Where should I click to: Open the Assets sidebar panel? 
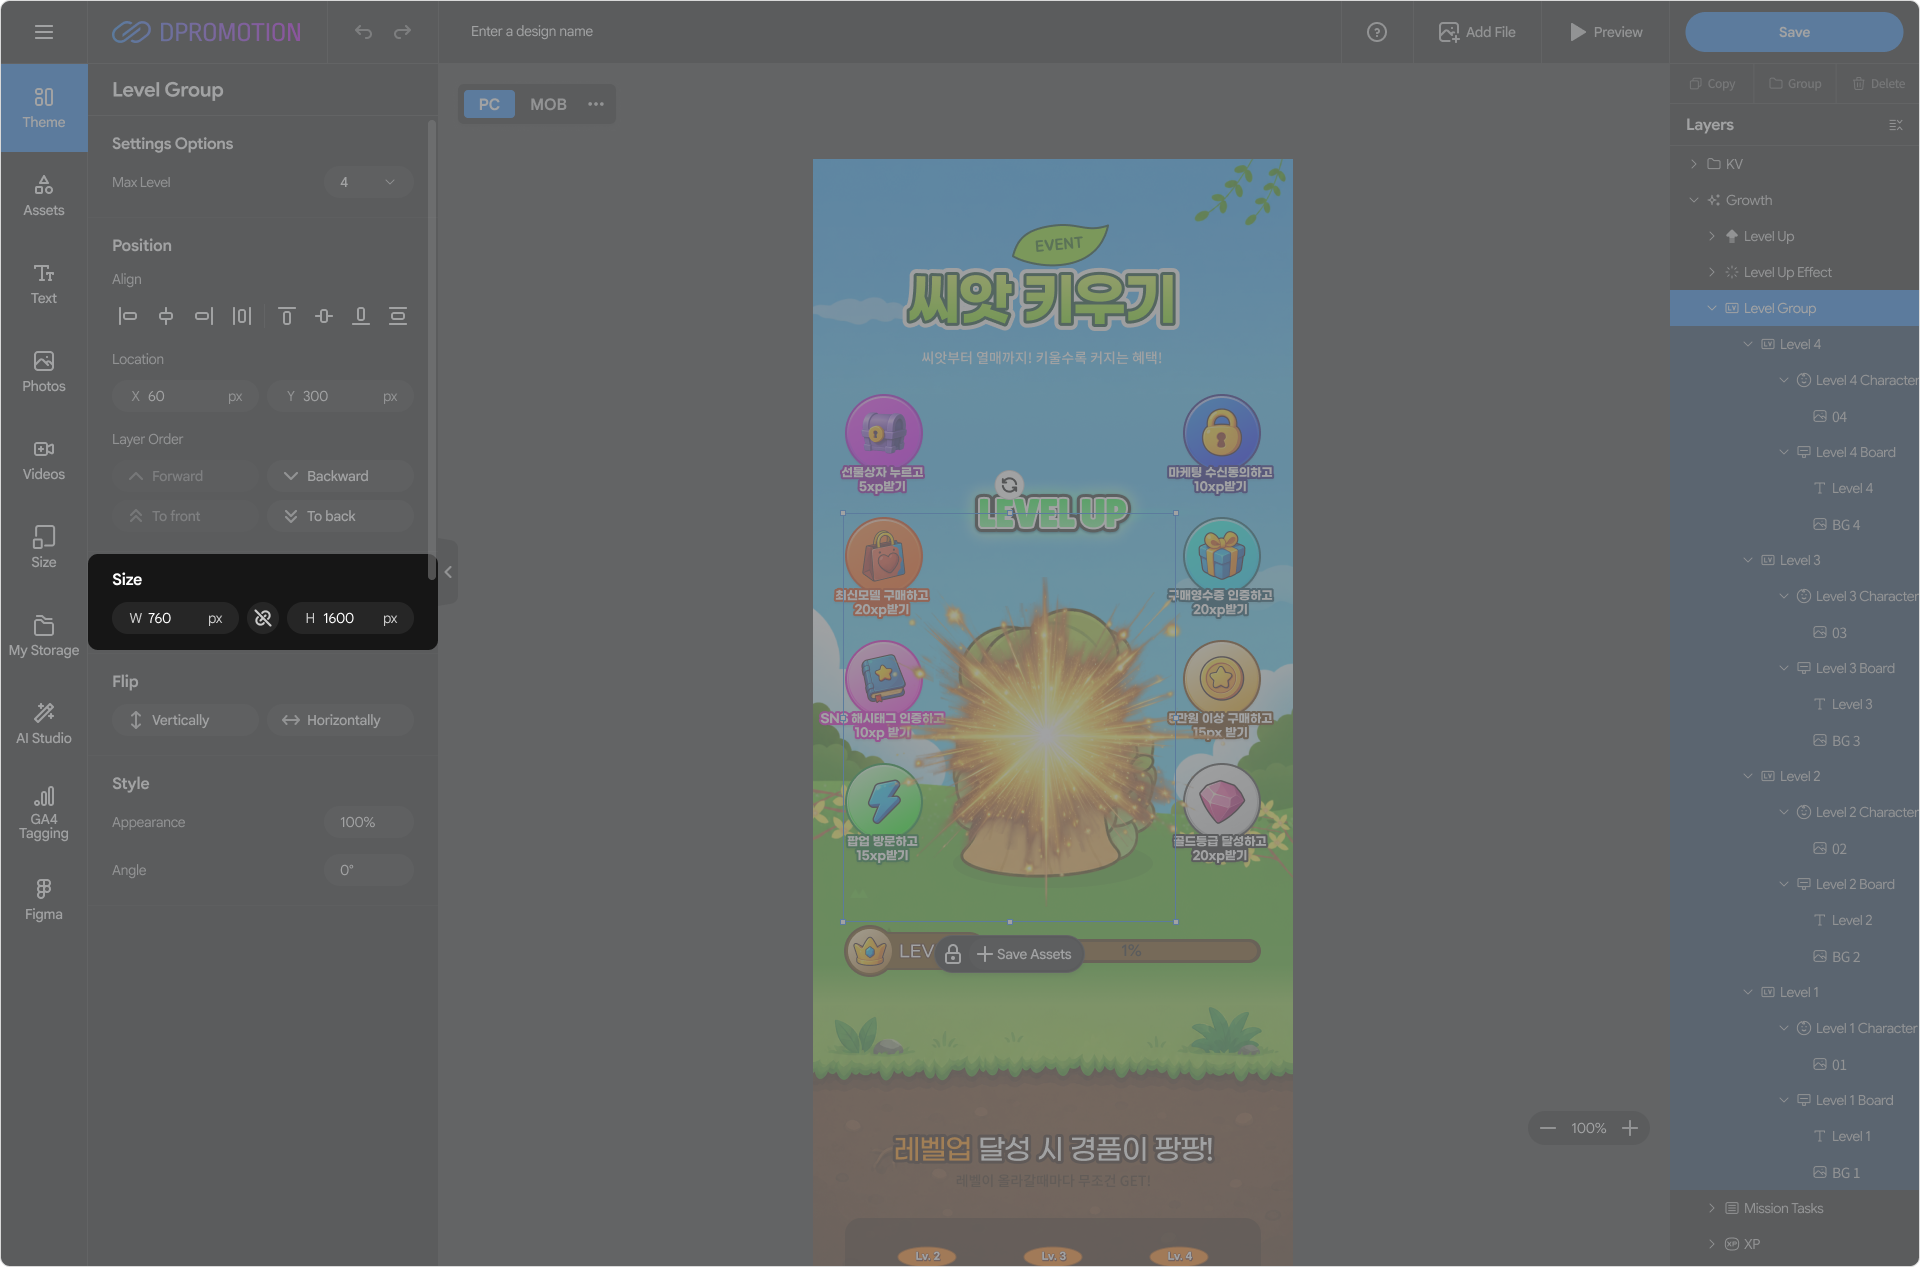click(44, 196)
